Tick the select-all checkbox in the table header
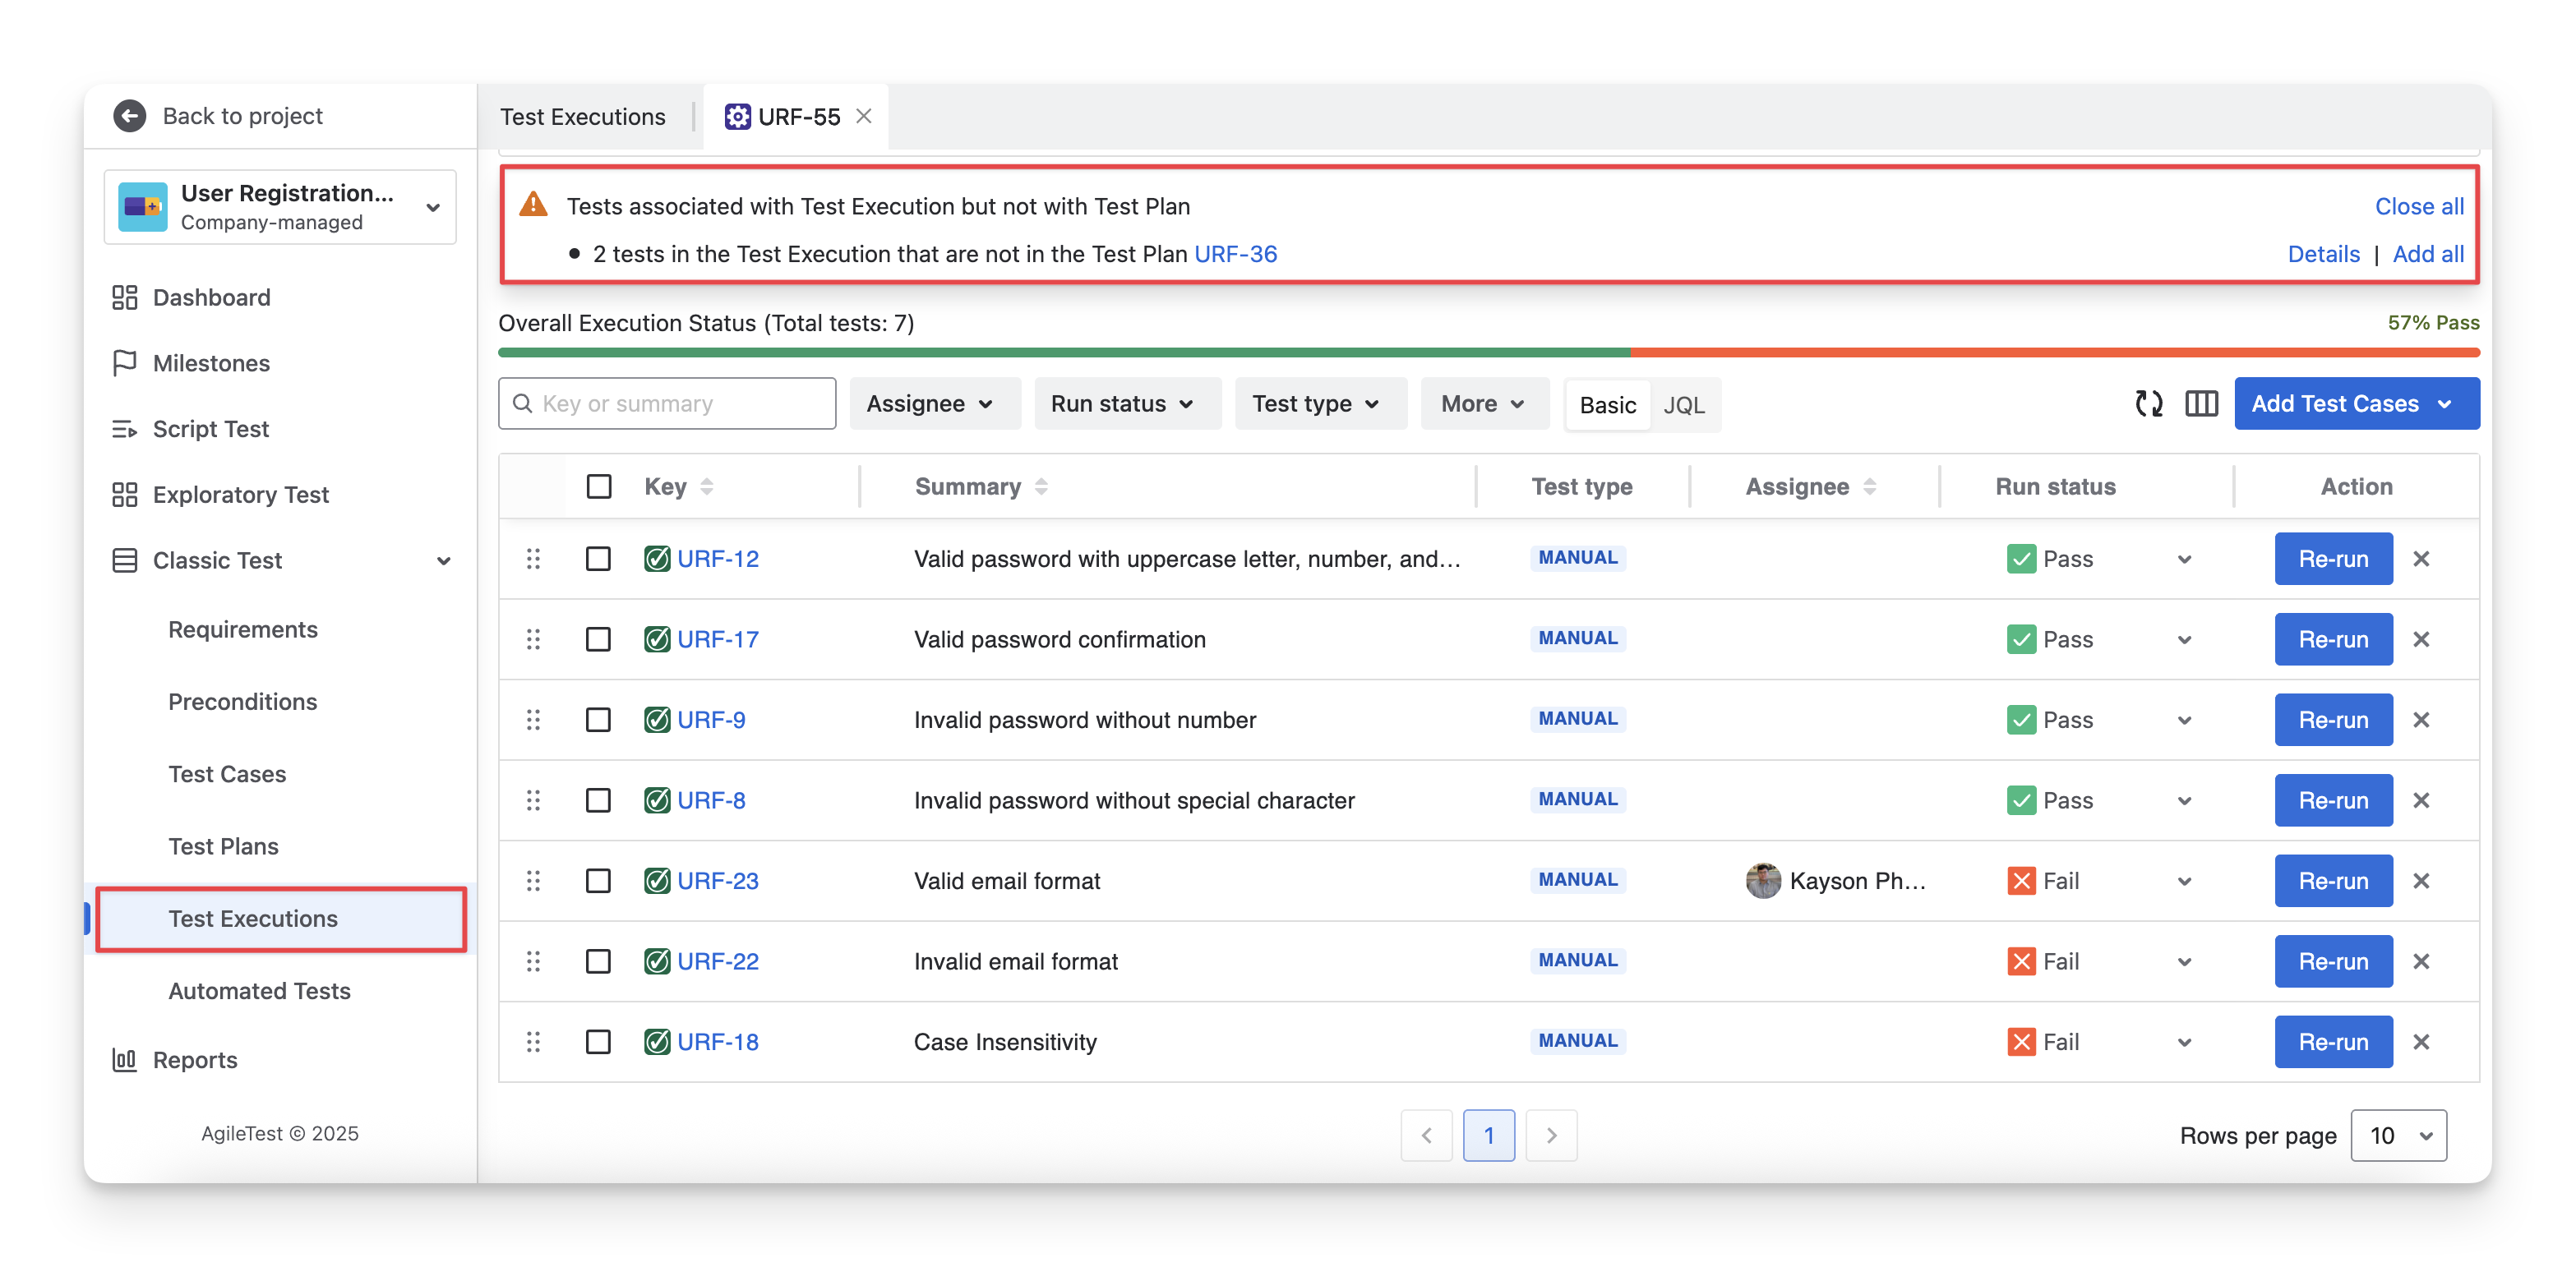Image resolution: width=2576 pixels, height=1267 pixels. point(599,487)
